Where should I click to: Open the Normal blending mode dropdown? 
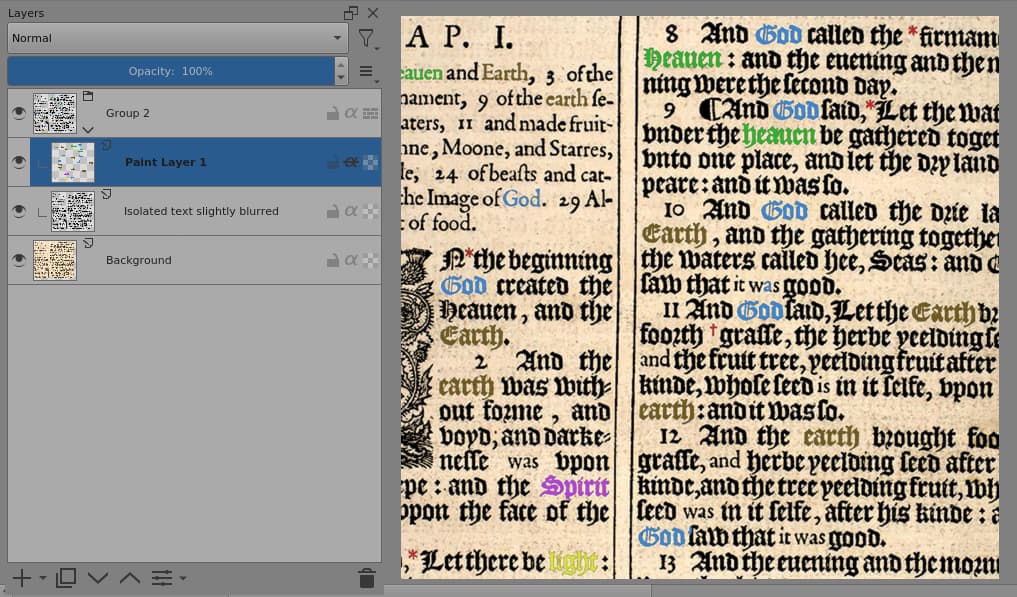point(177,38)
